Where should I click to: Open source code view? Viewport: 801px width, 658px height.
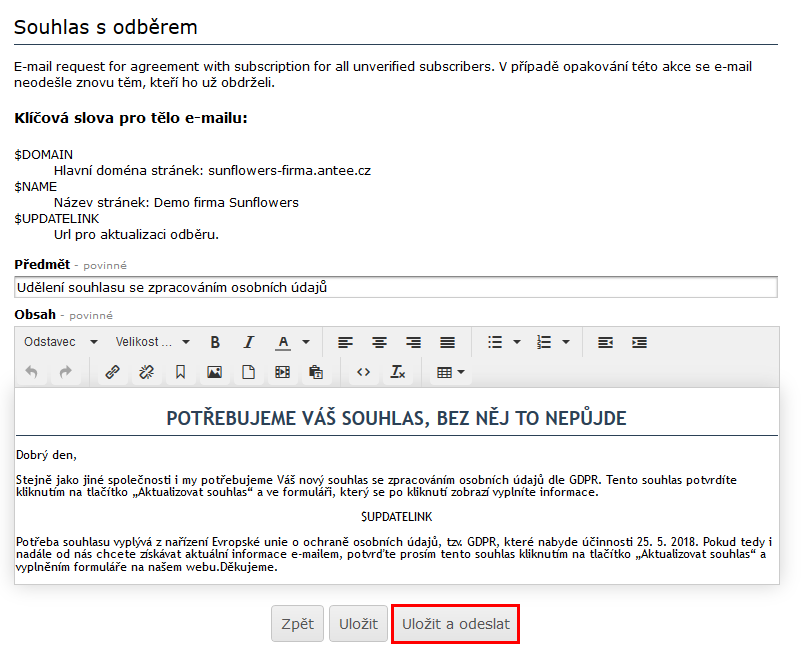pyautogui.click(x=363, y=372)
